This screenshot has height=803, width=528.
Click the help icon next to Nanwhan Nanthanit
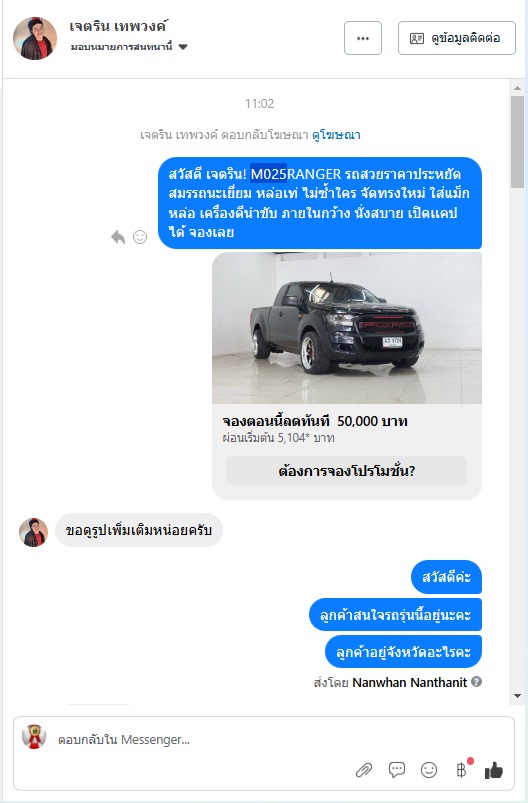(x=476, y=682)
